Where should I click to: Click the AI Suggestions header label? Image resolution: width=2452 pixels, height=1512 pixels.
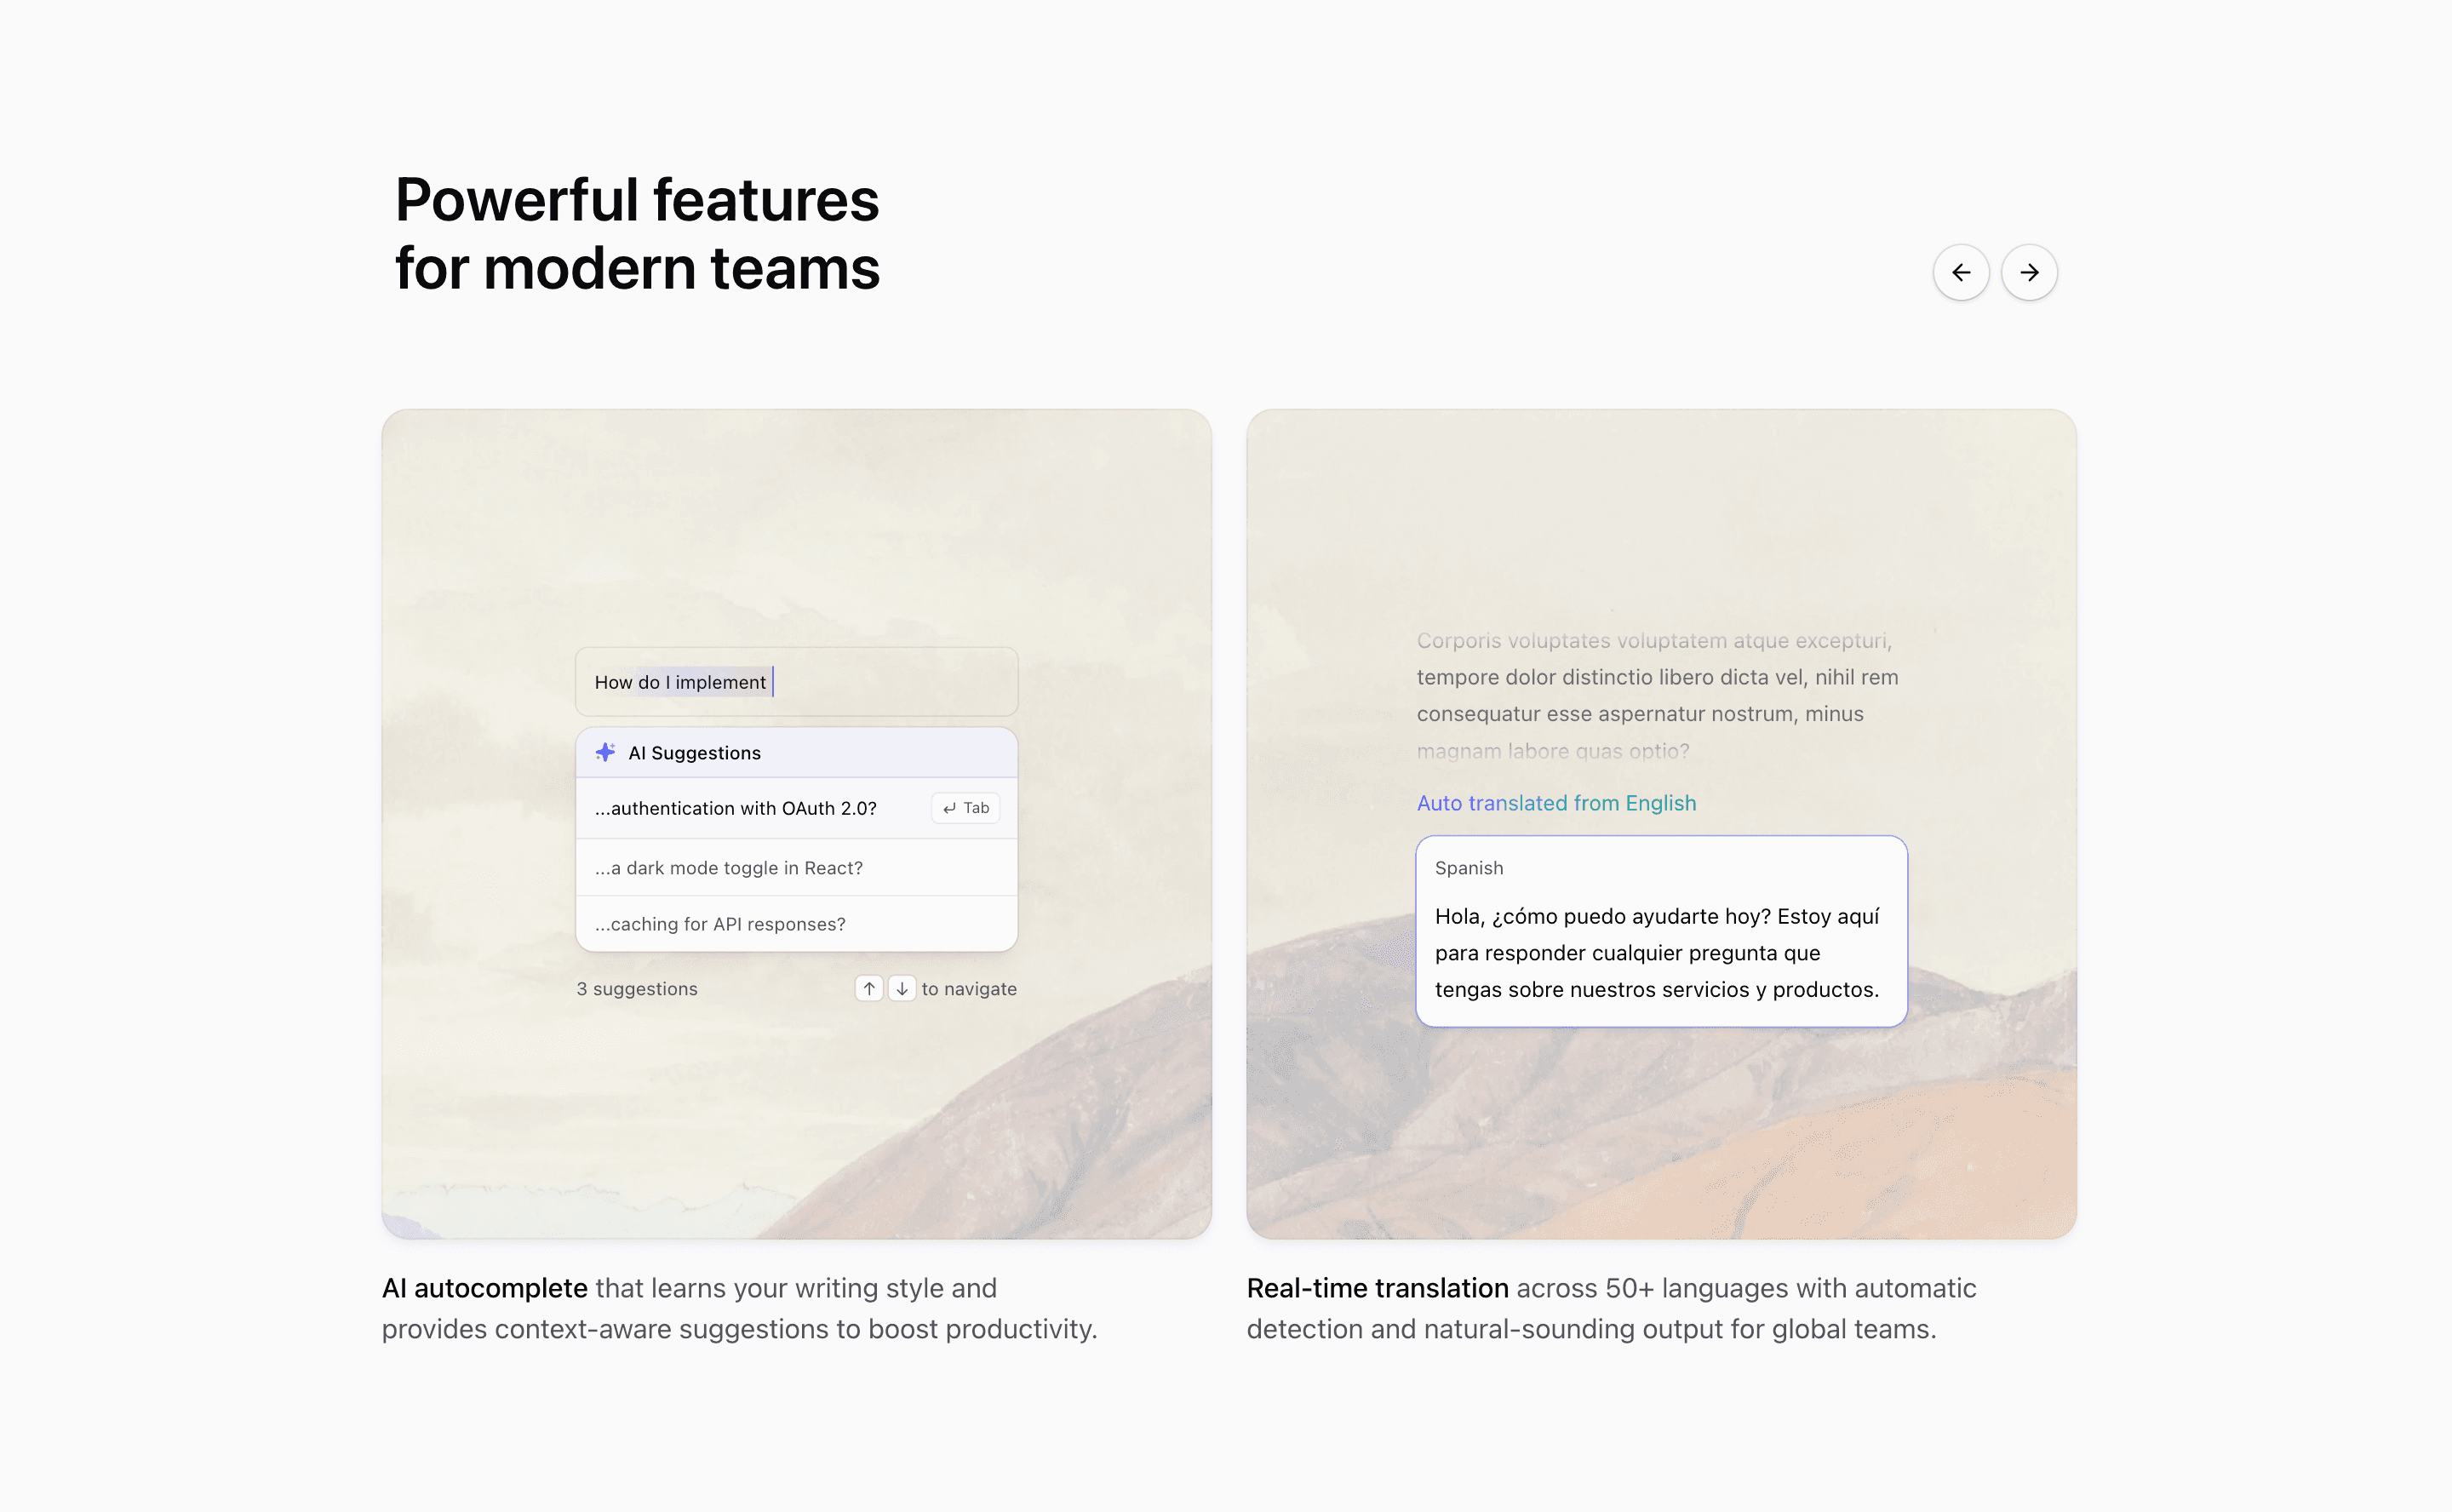694,753
